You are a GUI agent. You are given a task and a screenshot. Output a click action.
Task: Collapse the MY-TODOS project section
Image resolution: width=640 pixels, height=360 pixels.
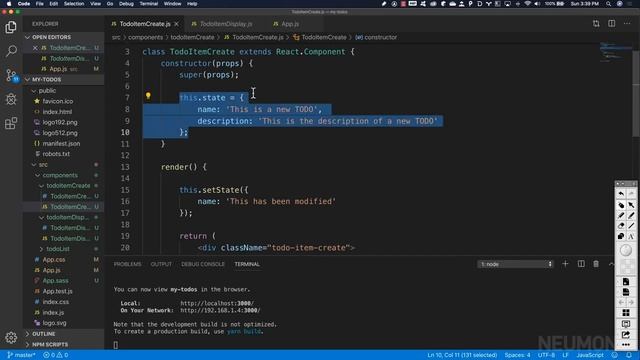(27, 80)
